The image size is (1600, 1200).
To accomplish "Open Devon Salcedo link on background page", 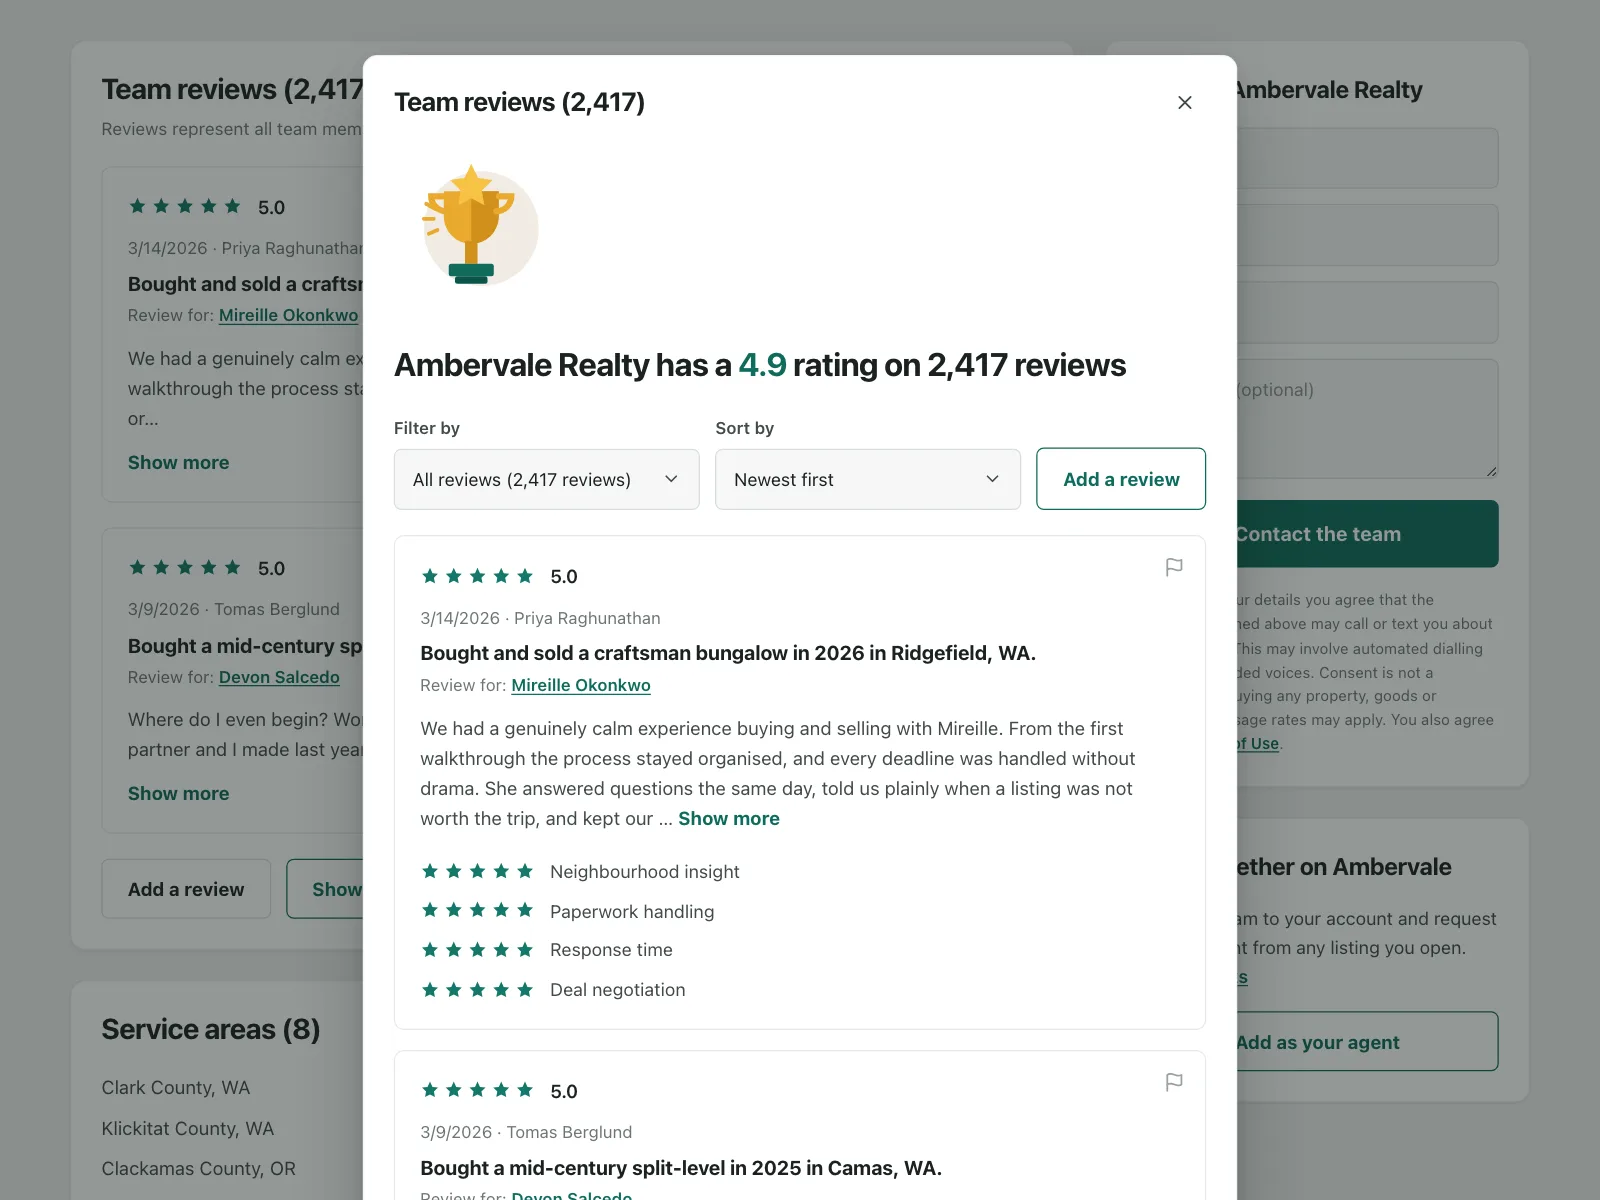I will pos(279,677).
